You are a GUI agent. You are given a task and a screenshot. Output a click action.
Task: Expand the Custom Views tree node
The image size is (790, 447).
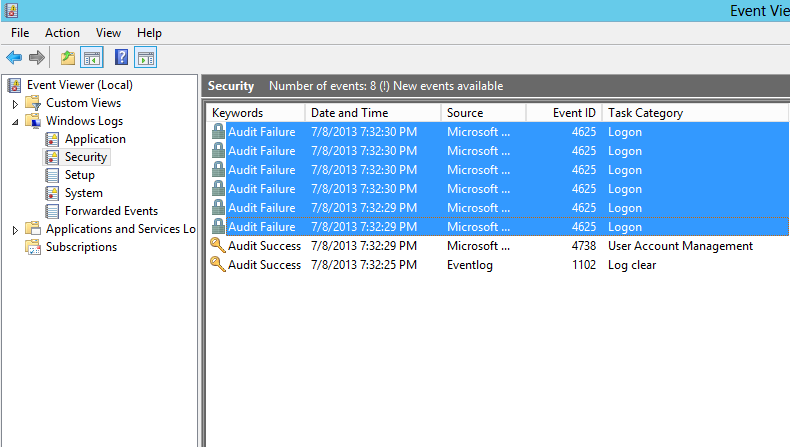pos(15,104)
